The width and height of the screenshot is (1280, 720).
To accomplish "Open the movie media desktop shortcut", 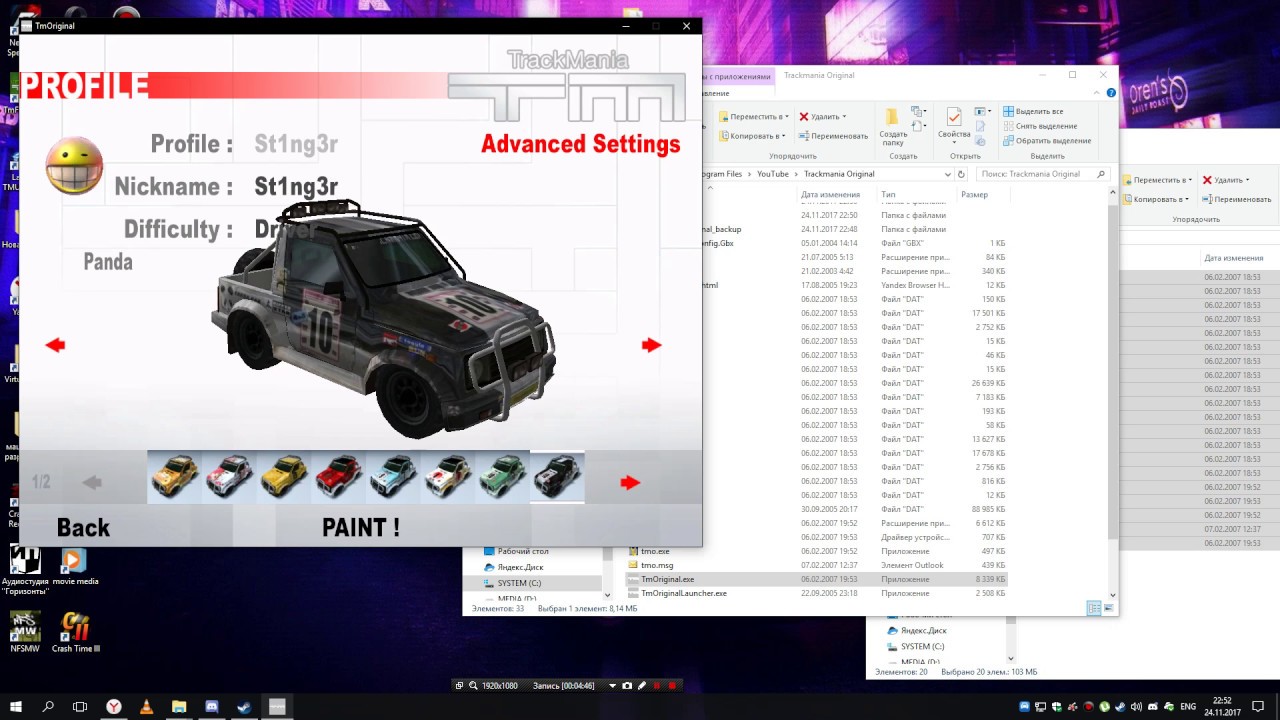I will pos(76,566).
